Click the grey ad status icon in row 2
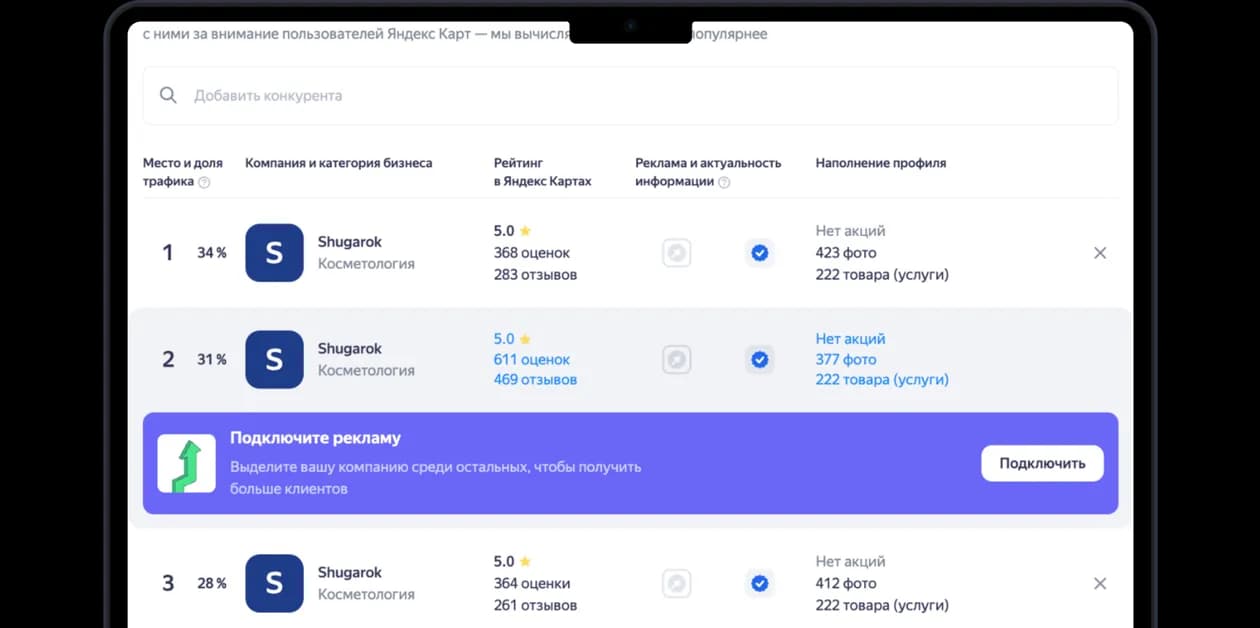This screenshot has height=628, width=1260. click(677, 359)
